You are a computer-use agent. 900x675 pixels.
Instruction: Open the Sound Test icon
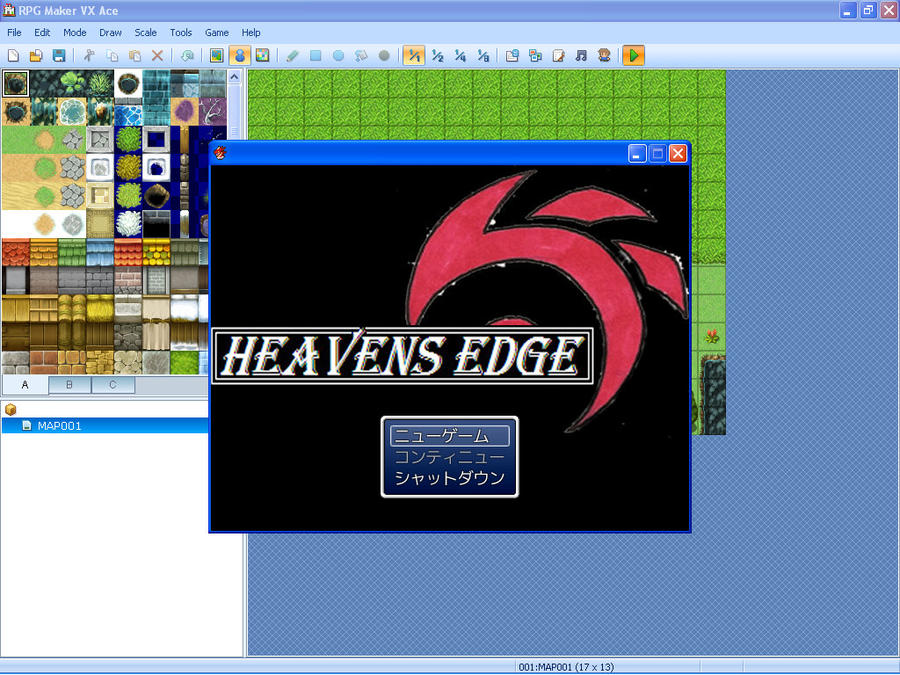click(x=581, y=55)
